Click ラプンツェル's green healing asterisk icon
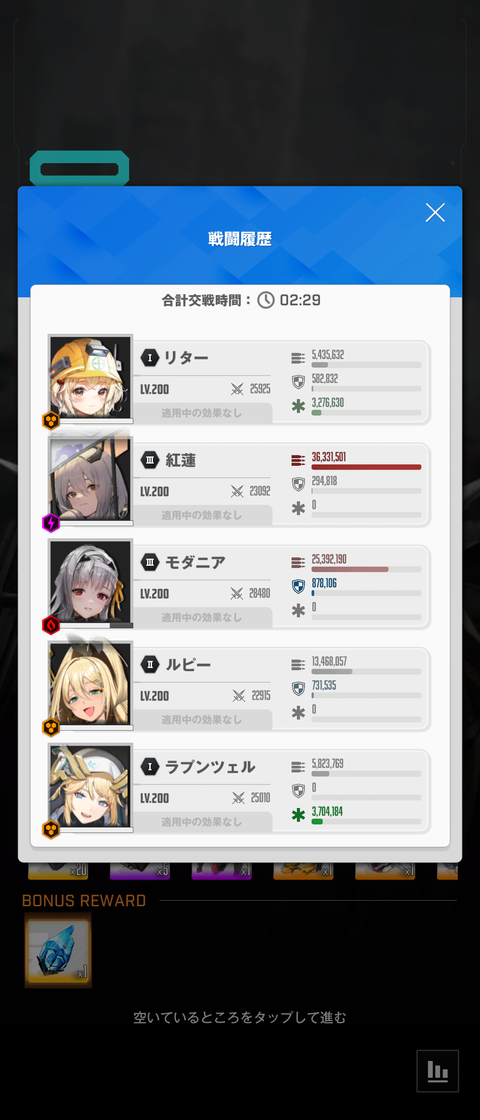 pos(299,815)
